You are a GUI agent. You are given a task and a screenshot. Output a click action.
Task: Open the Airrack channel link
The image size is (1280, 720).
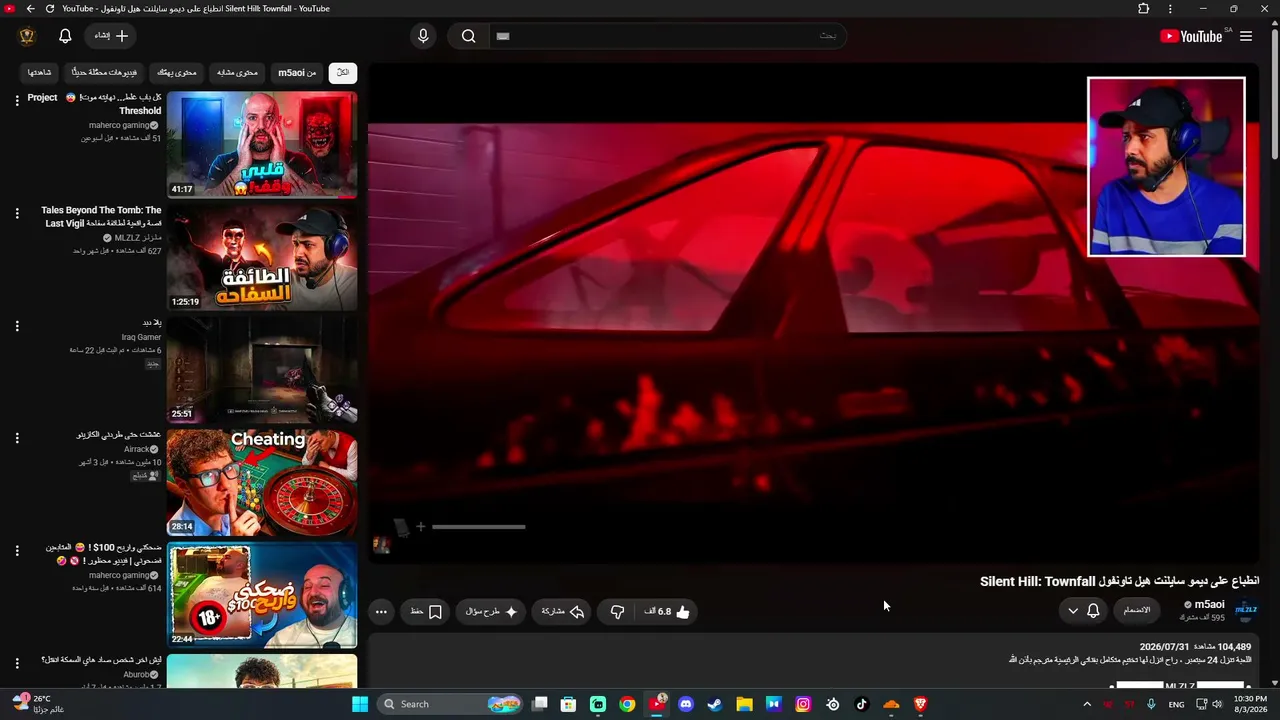click(137, 450)
